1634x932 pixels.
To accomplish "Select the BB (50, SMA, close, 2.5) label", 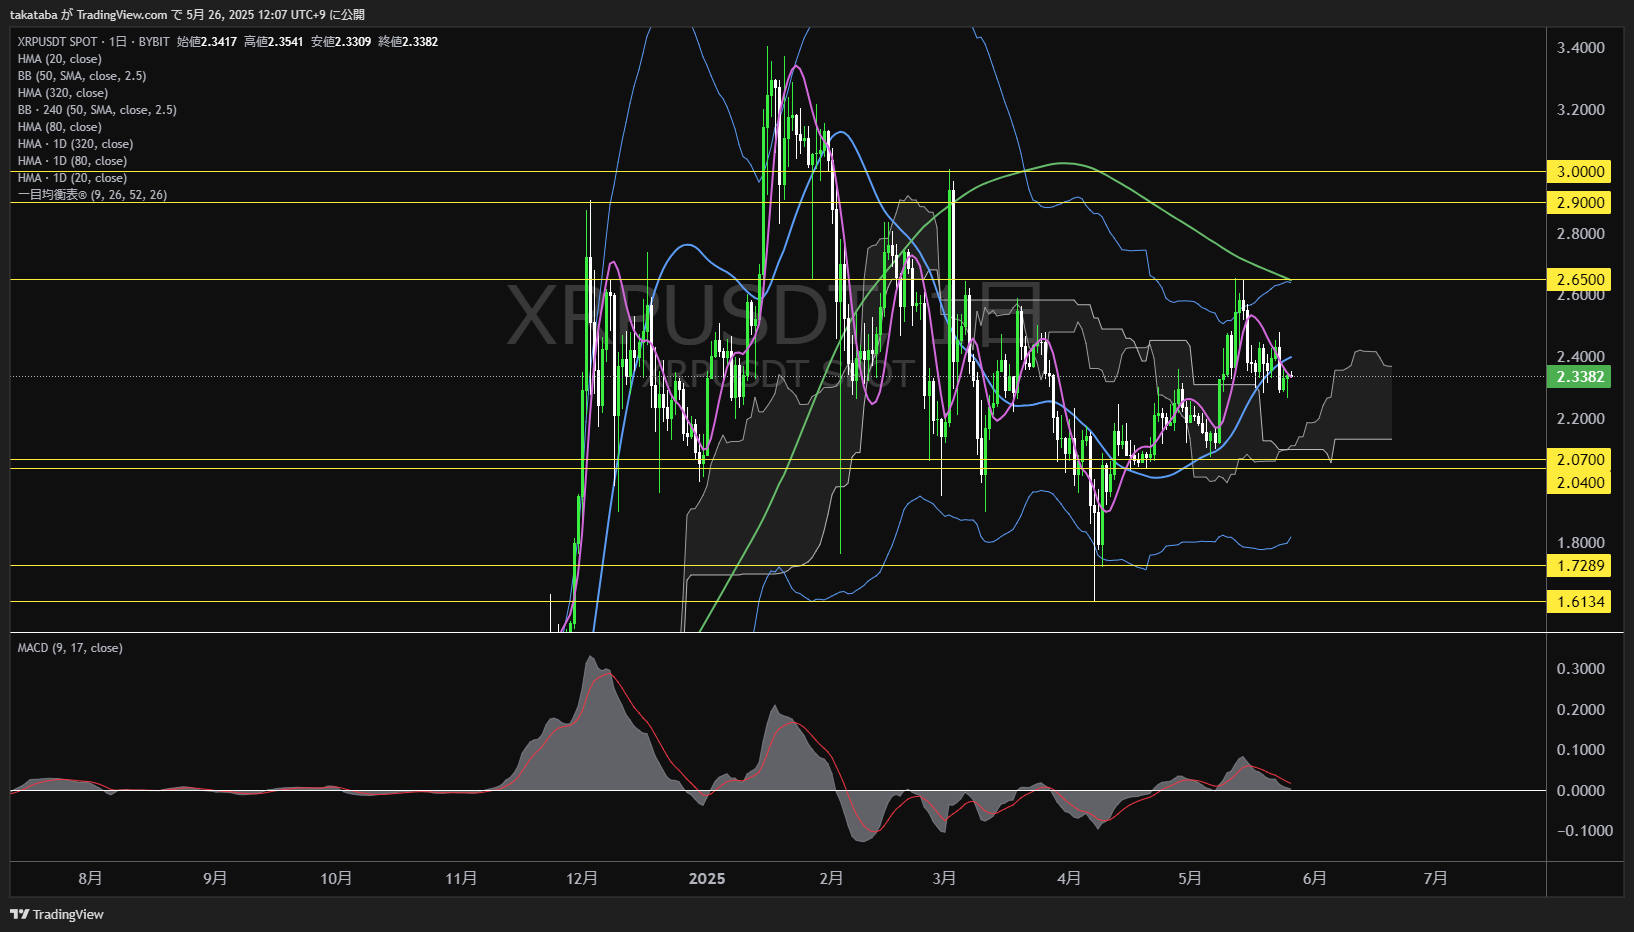I will pyautogui.click(x=82, y=76).
